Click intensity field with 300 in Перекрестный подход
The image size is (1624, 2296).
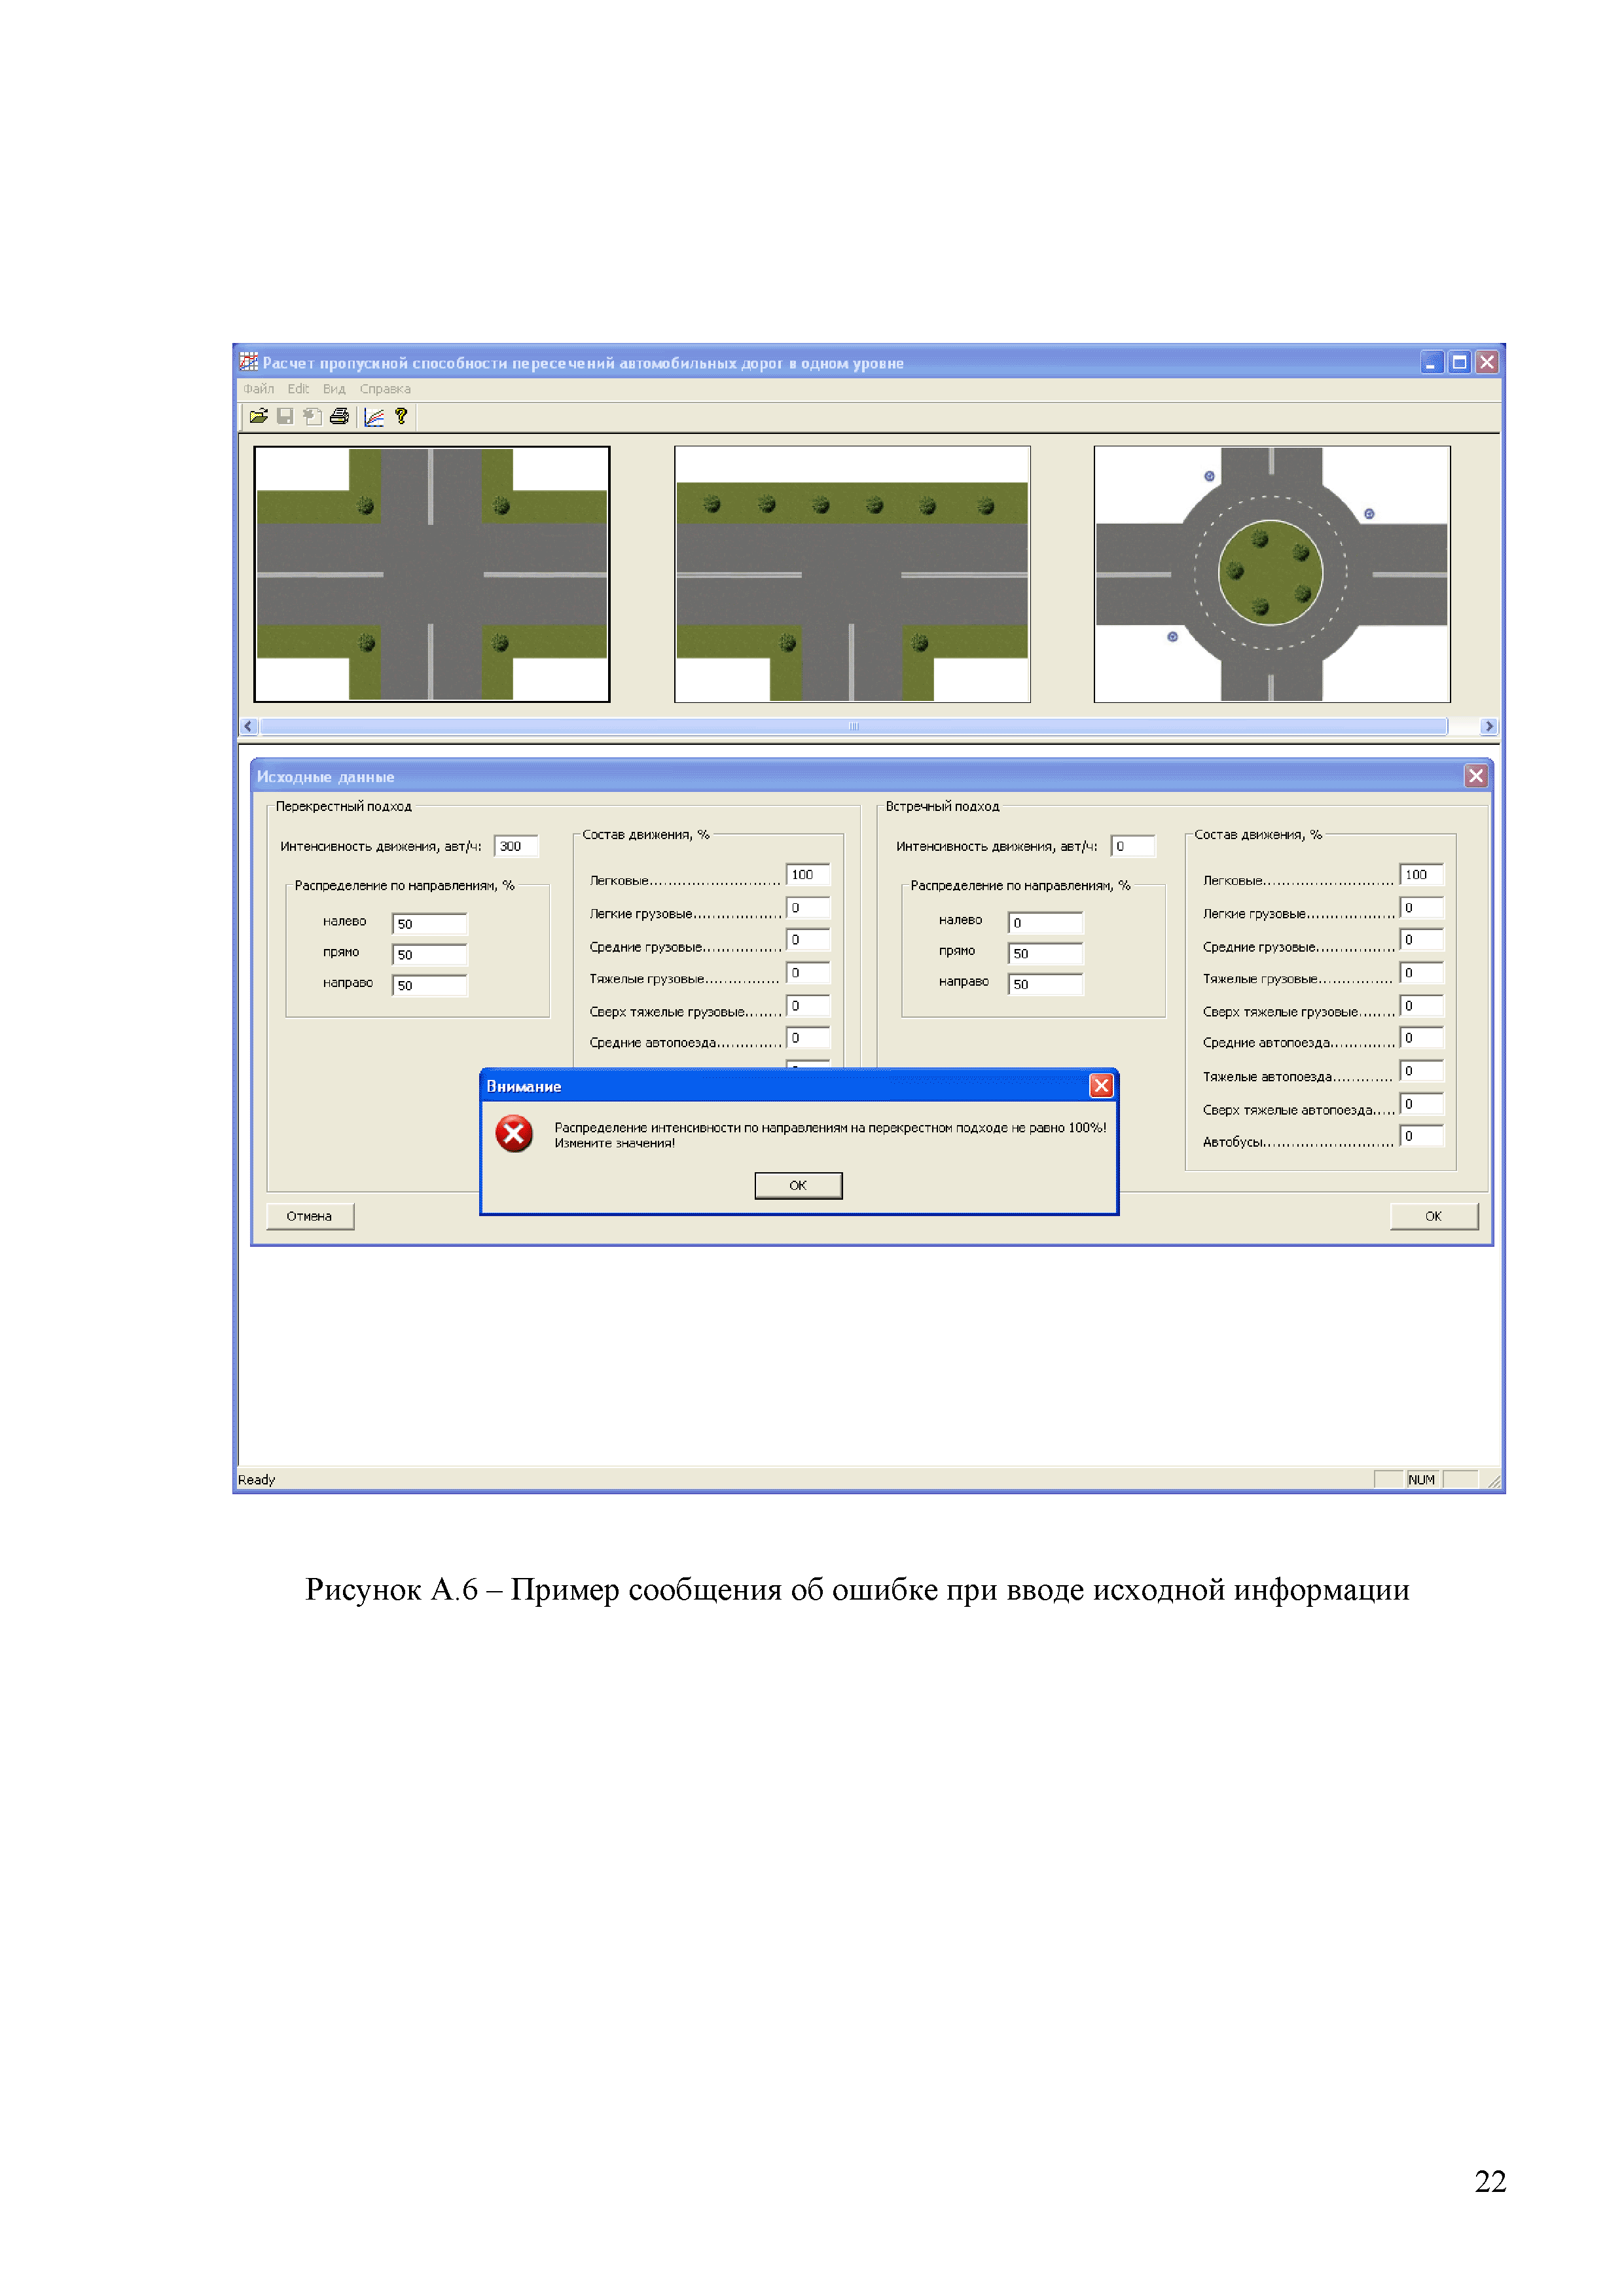click(x=517, y=846)
